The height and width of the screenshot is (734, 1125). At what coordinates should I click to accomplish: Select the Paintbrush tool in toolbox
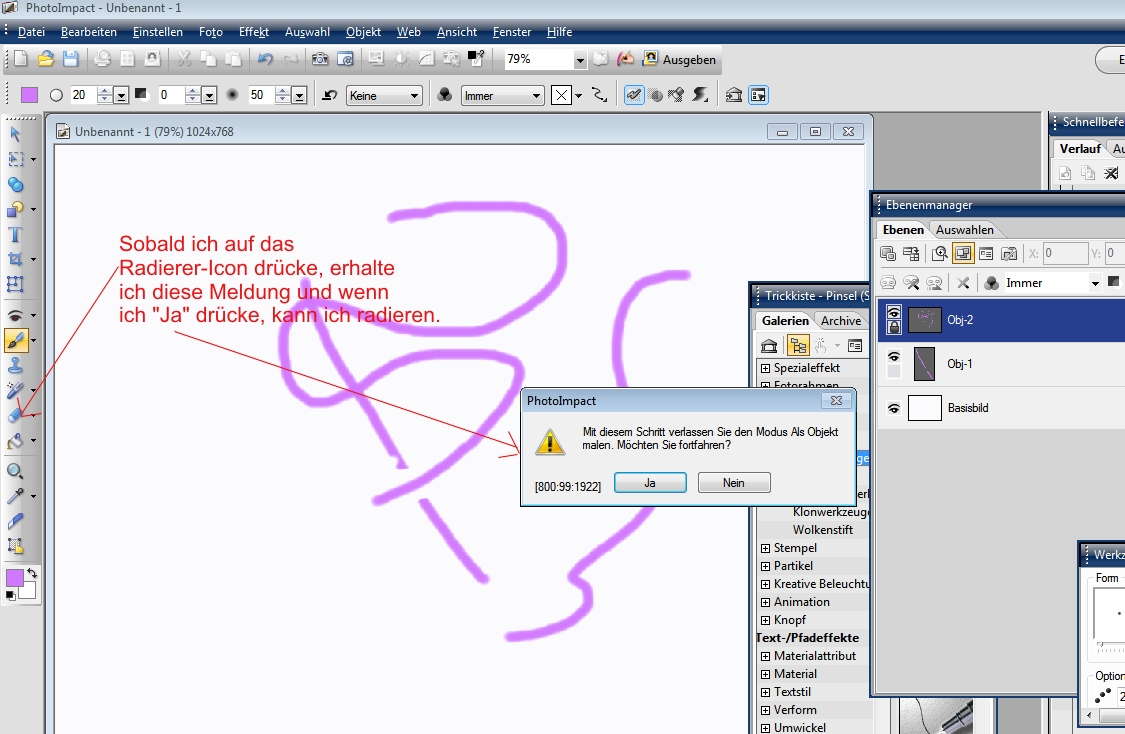click(16, 341)
